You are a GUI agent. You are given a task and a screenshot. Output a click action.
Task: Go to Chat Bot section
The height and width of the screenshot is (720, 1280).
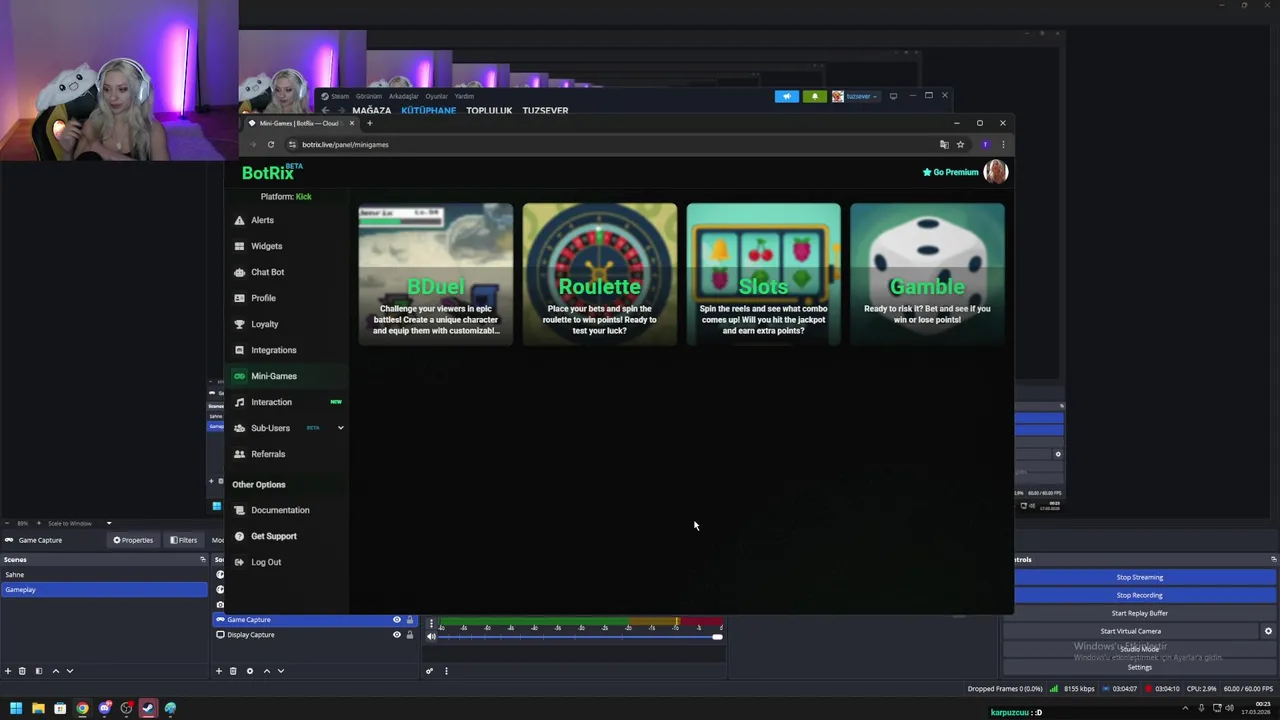click(267, 272)
